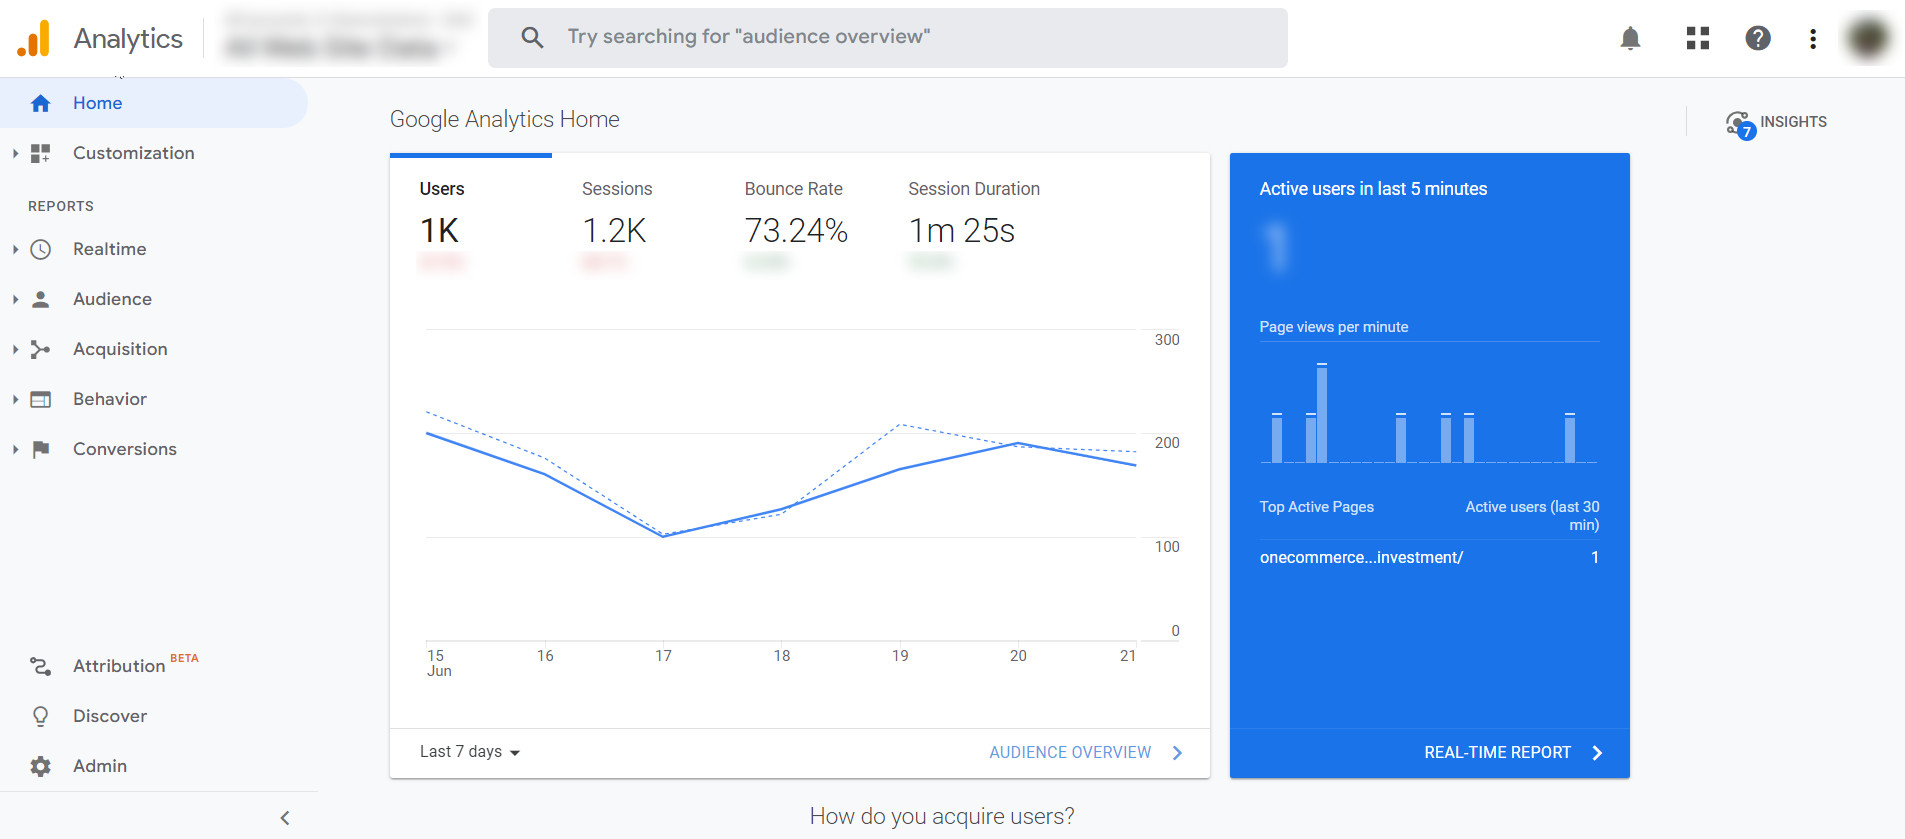Click the Attribution path icon

40,666
